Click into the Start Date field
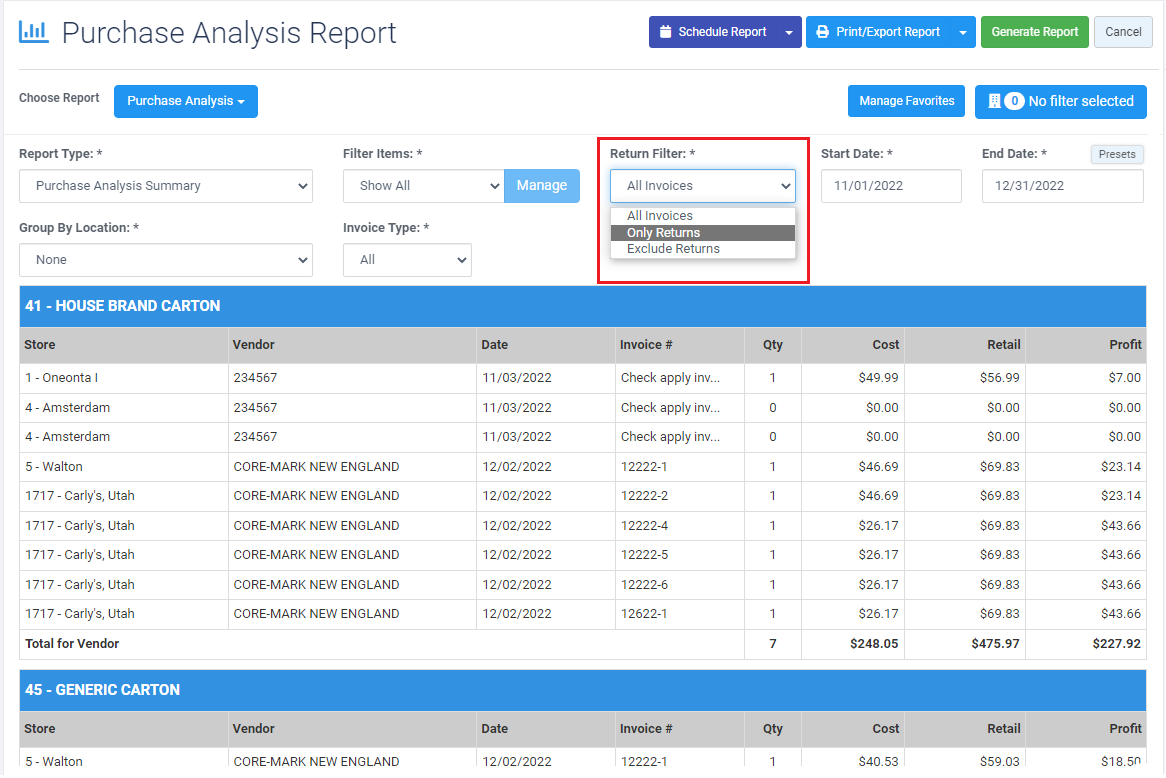The image size is (1166, 778). (891, 186)
